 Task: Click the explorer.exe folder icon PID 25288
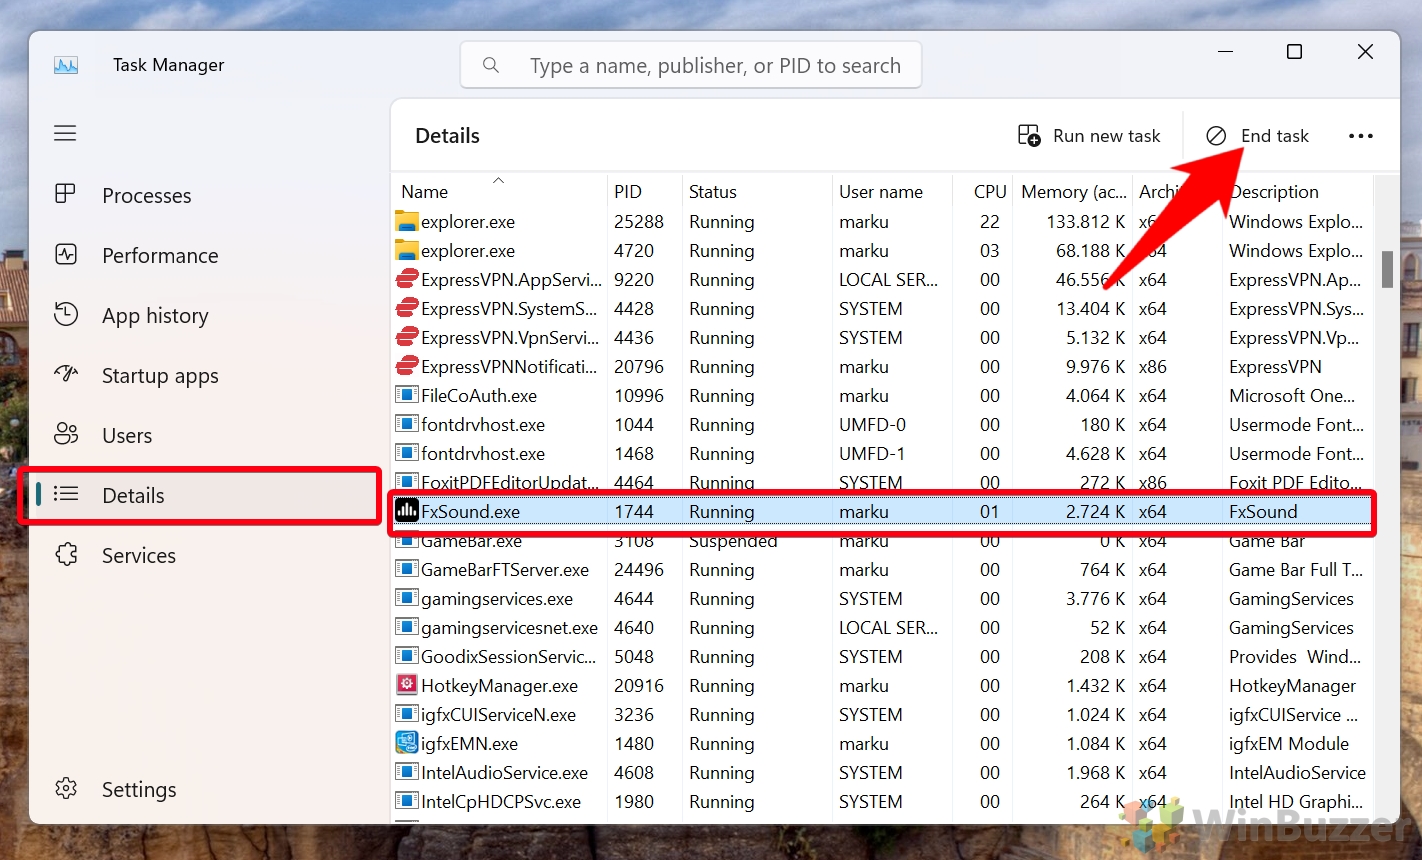coord(407,221)
